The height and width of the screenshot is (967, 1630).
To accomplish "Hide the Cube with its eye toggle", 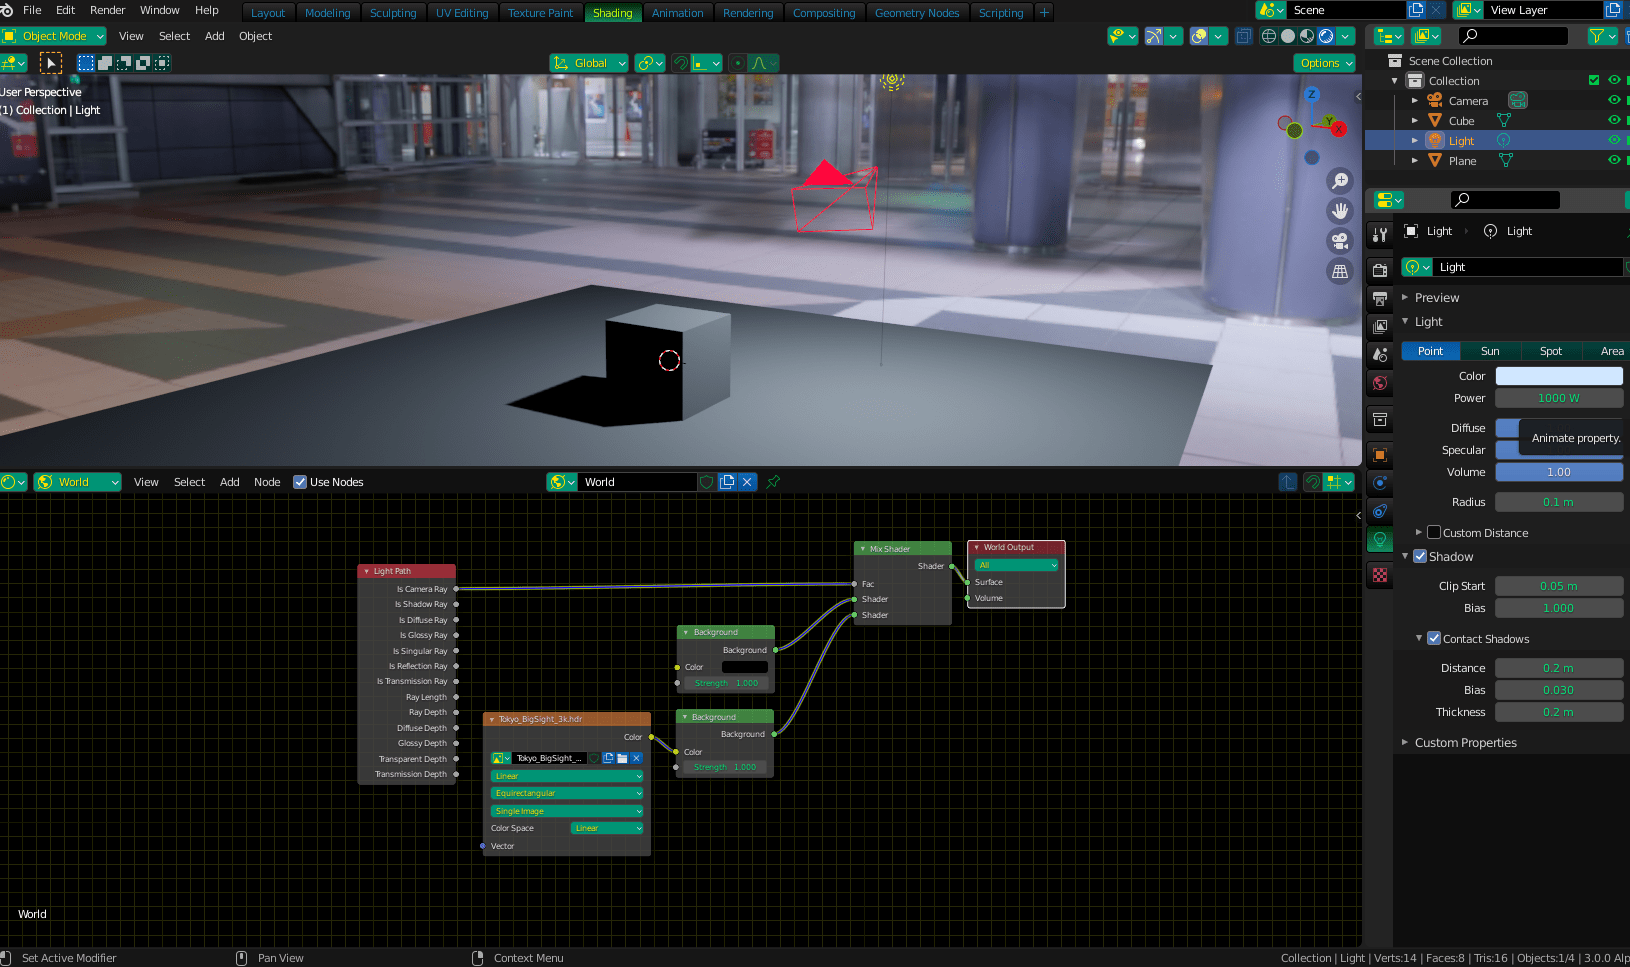I will 1613,120.
